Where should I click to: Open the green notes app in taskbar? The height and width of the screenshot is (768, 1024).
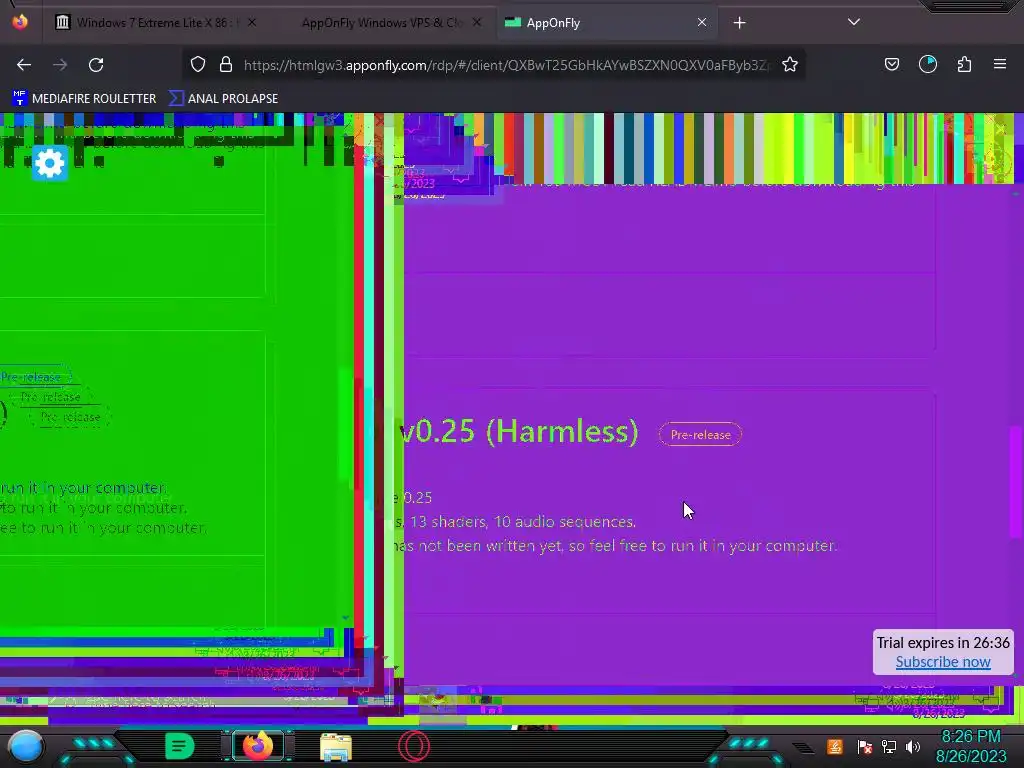[180, 746]
